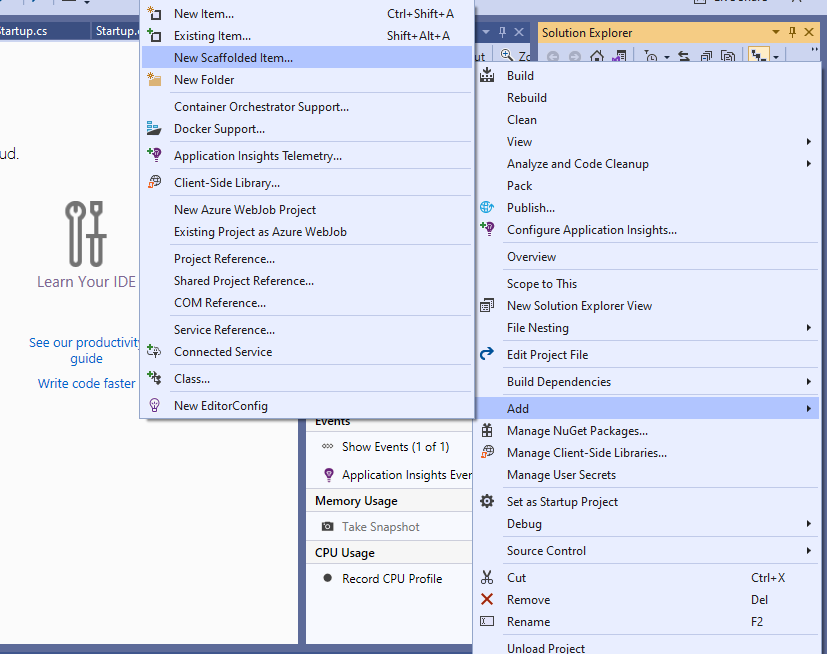Image resolution: width=827 pixels, height=654 pixels.
Task: Choose Service Reference entry
Action: pos(306,330)
